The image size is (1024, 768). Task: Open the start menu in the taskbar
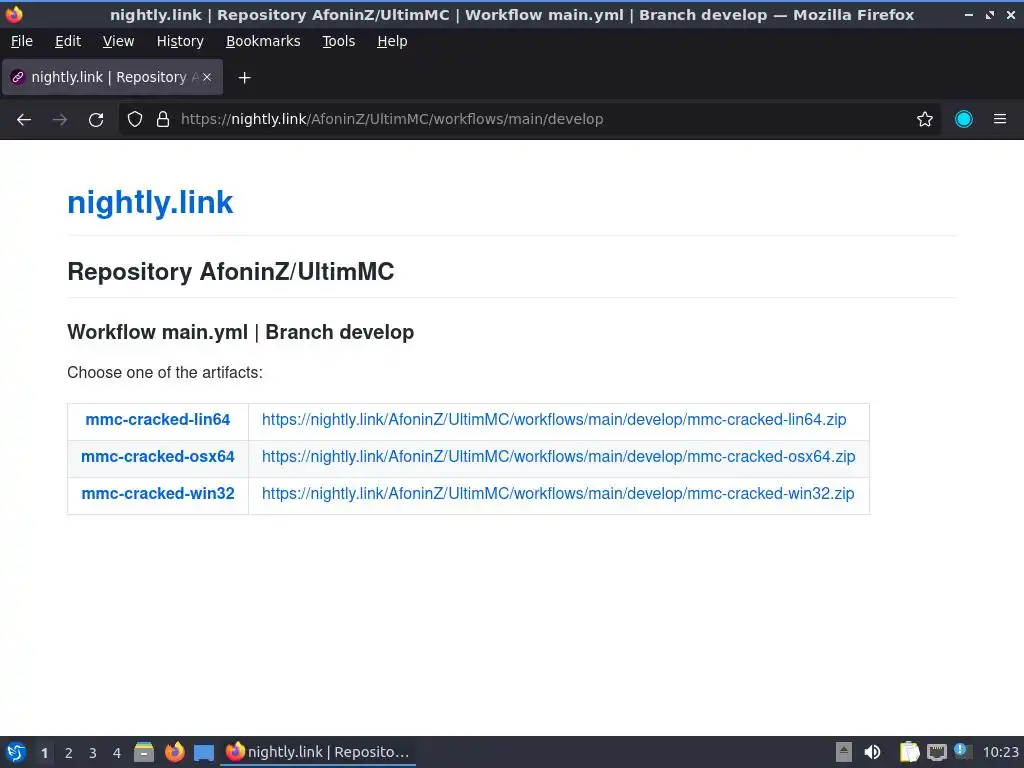(x=16, y=752)
